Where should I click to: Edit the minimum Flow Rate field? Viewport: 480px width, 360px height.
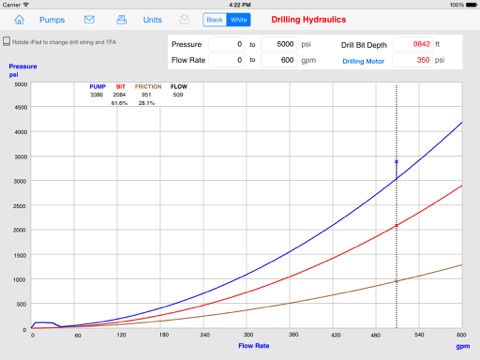227,60
